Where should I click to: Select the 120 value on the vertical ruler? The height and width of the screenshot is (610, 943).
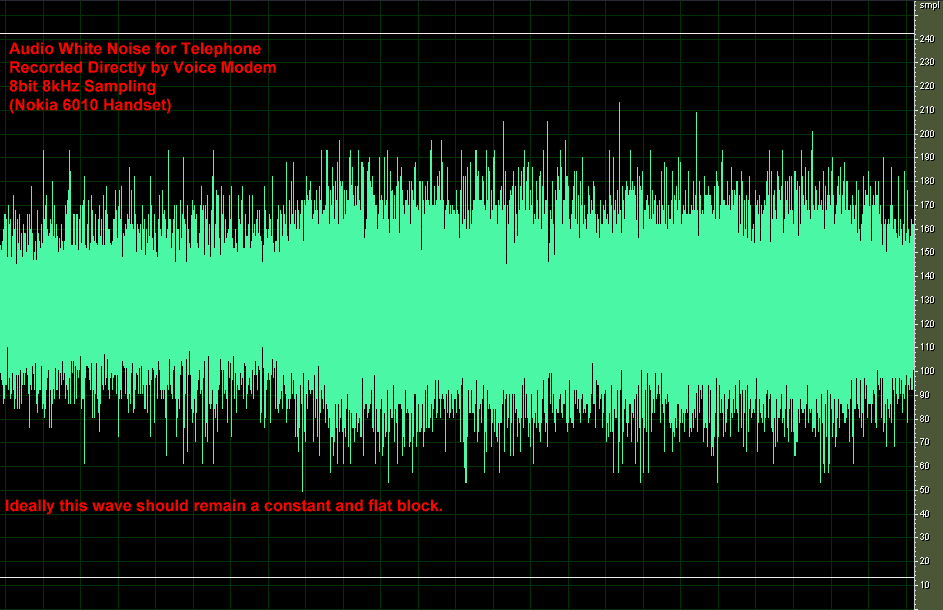click(x=927, y=324)
